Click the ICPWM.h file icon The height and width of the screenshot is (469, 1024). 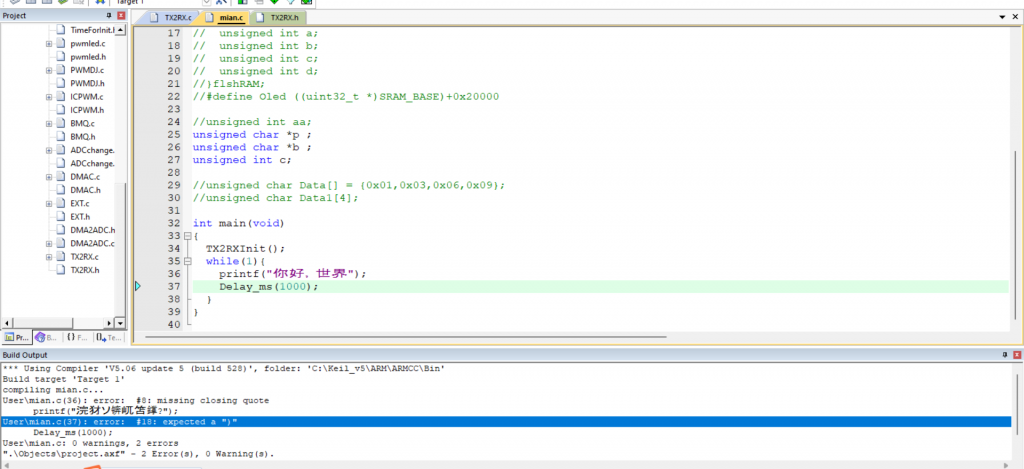click(61, 110)
